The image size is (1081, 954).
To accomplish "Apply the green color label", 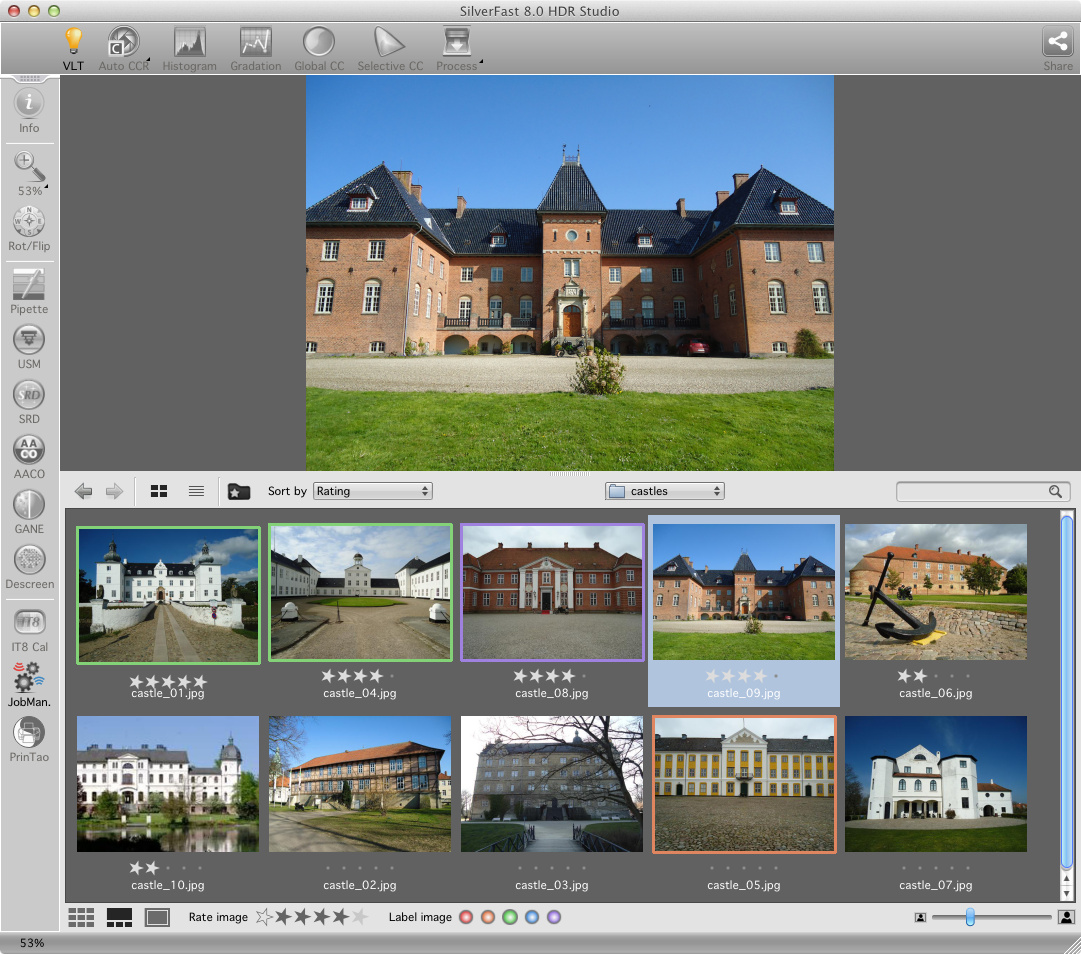I will coord(510,917).
